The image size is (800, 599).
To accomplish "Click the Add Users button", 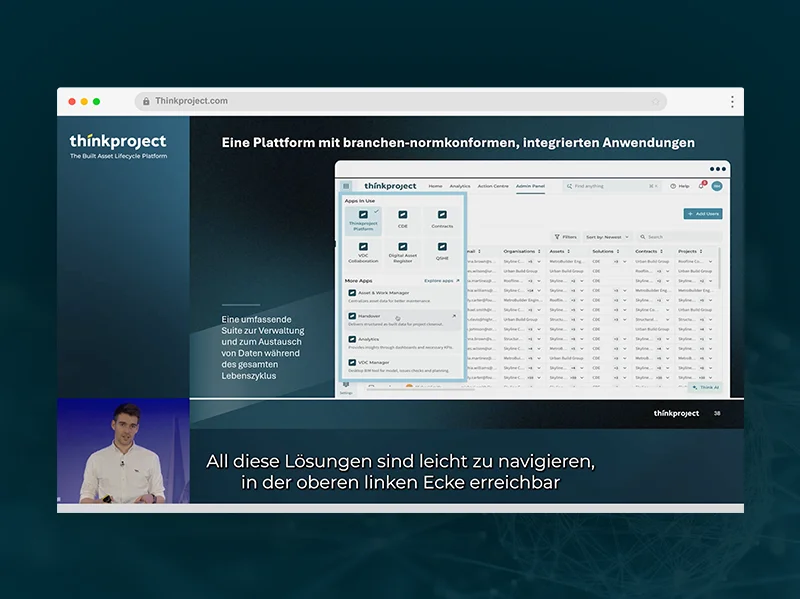I will point(703,214).
